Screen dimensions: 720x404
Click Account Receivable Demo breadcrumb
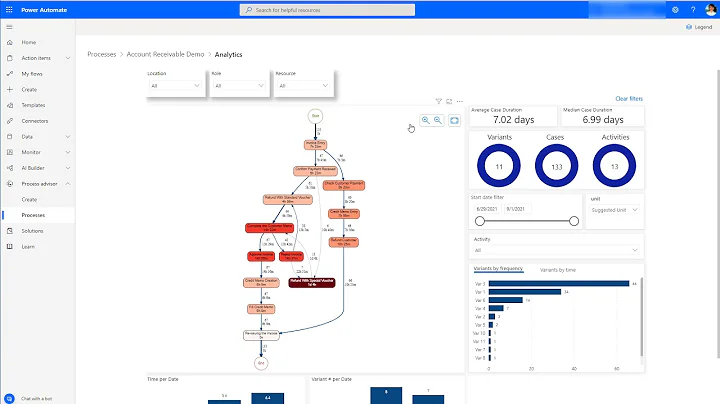point(165,54)
